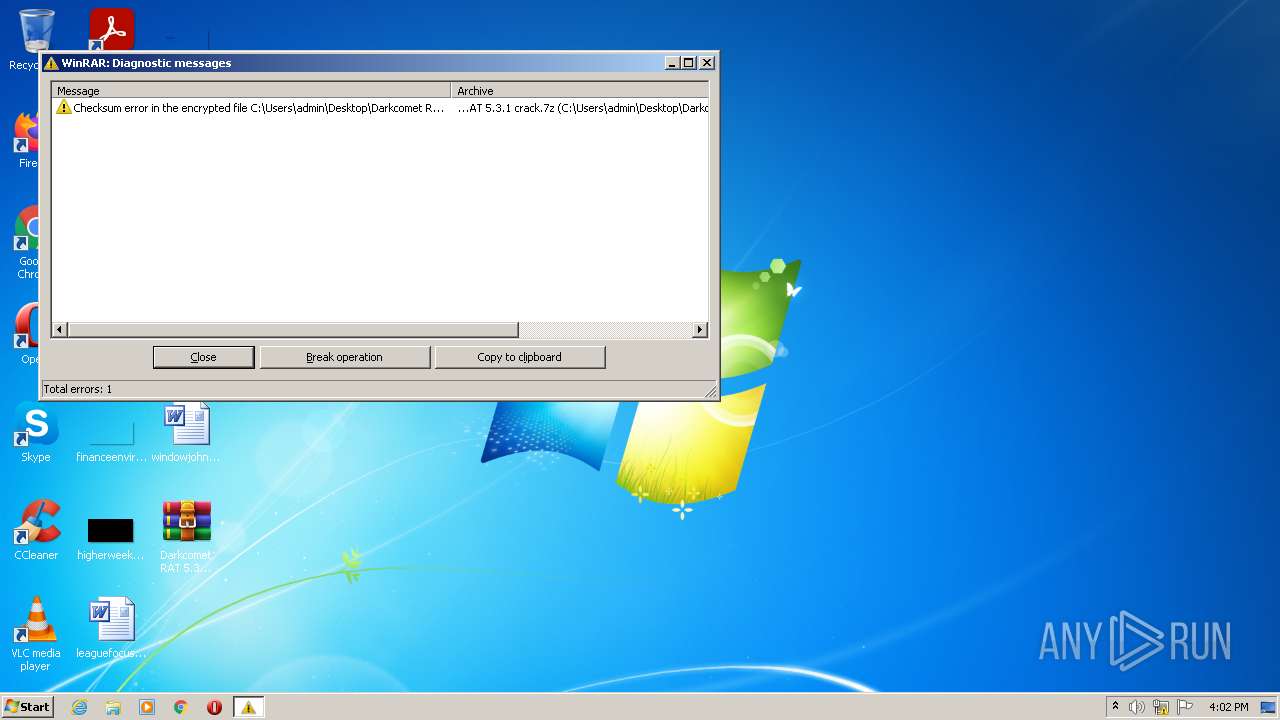
Task: Open Action Center flag icon
Action: coord(1185,707)
